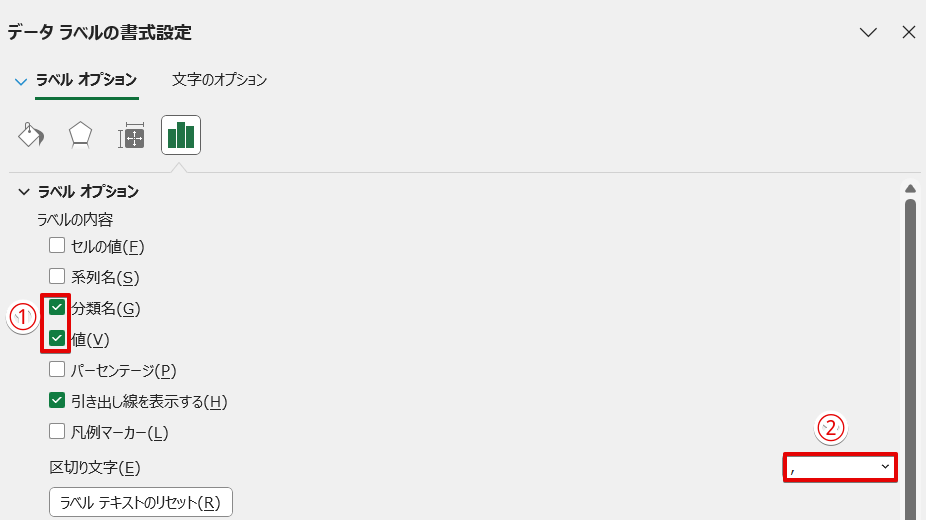The width and height of the screenshot is (926, 520).
Task: Open the task pane options chevron
Action: 868,32
